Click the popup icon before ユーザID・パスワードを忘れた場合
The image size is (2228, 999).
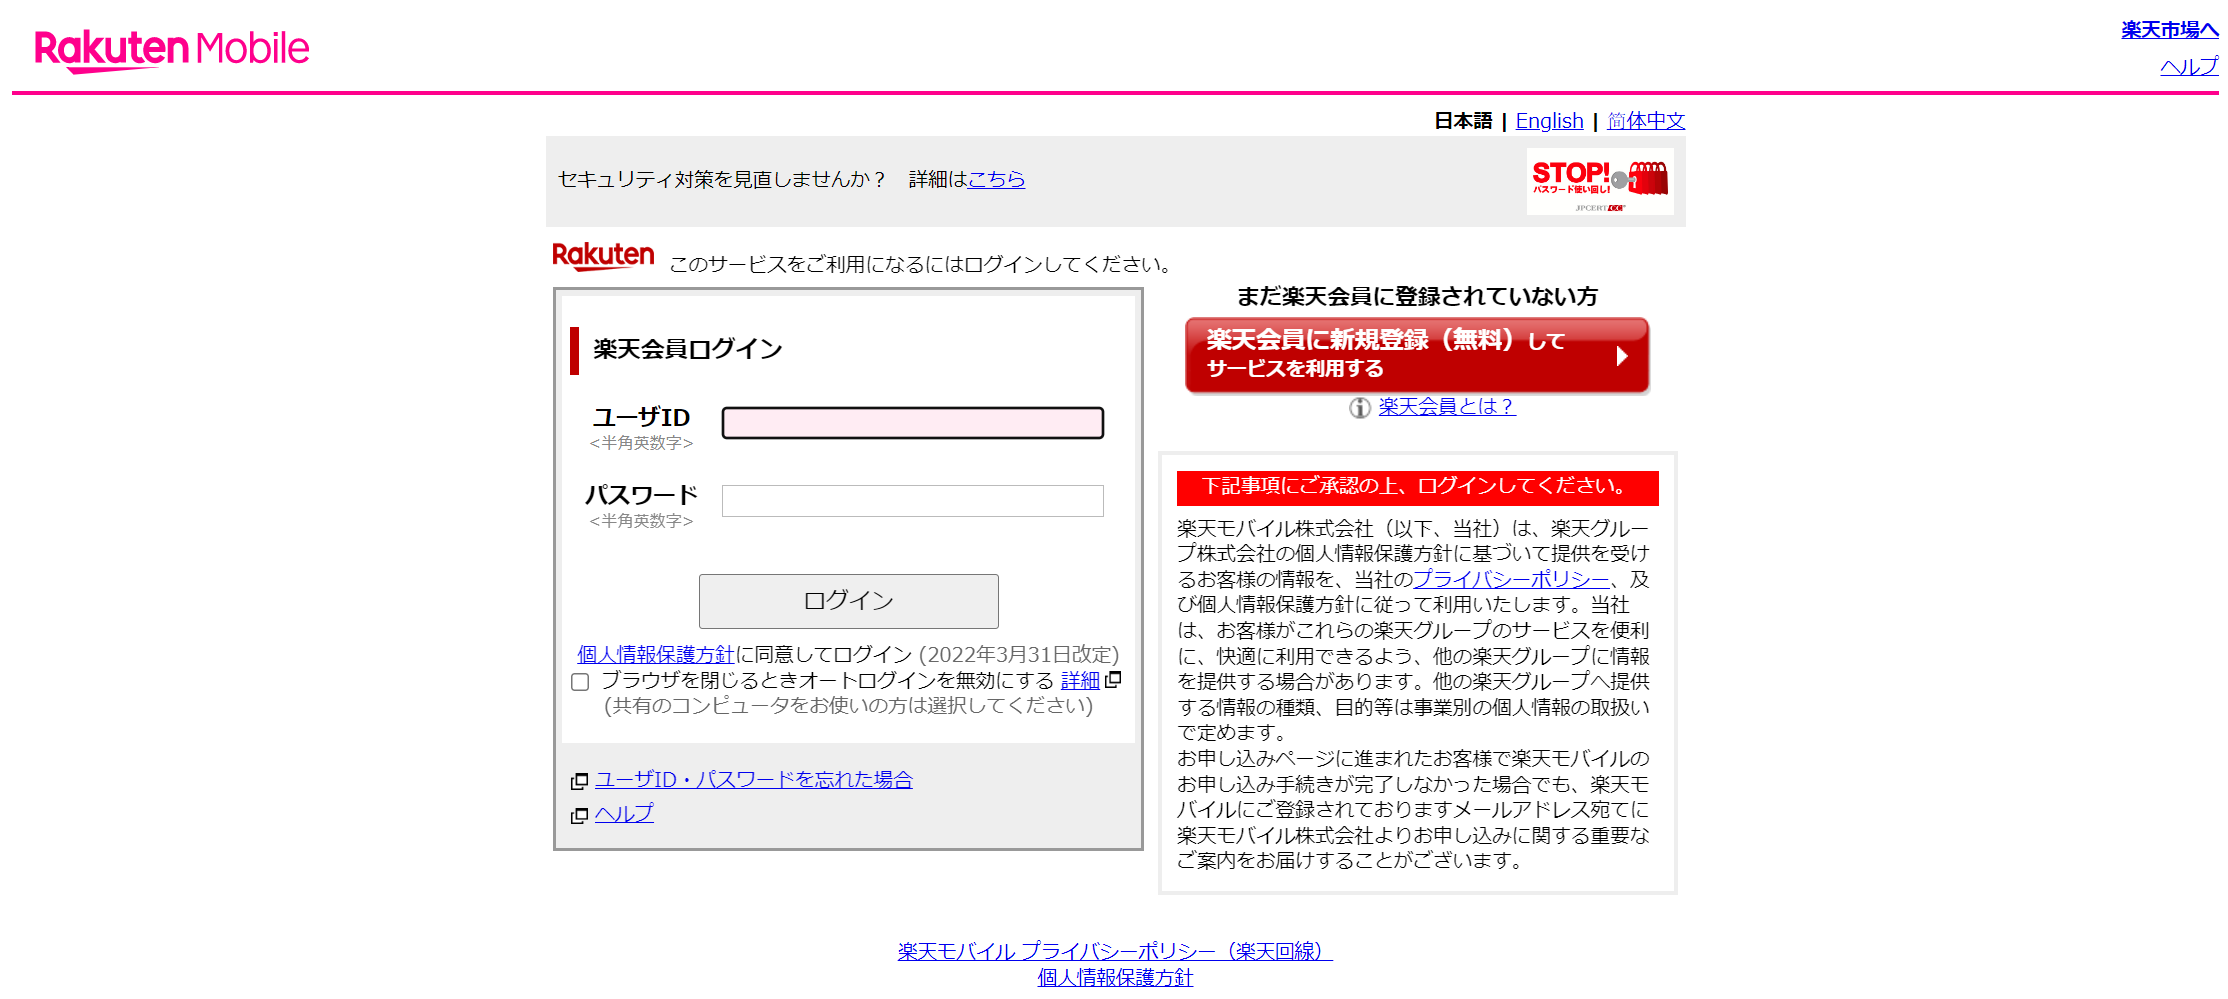579,781
